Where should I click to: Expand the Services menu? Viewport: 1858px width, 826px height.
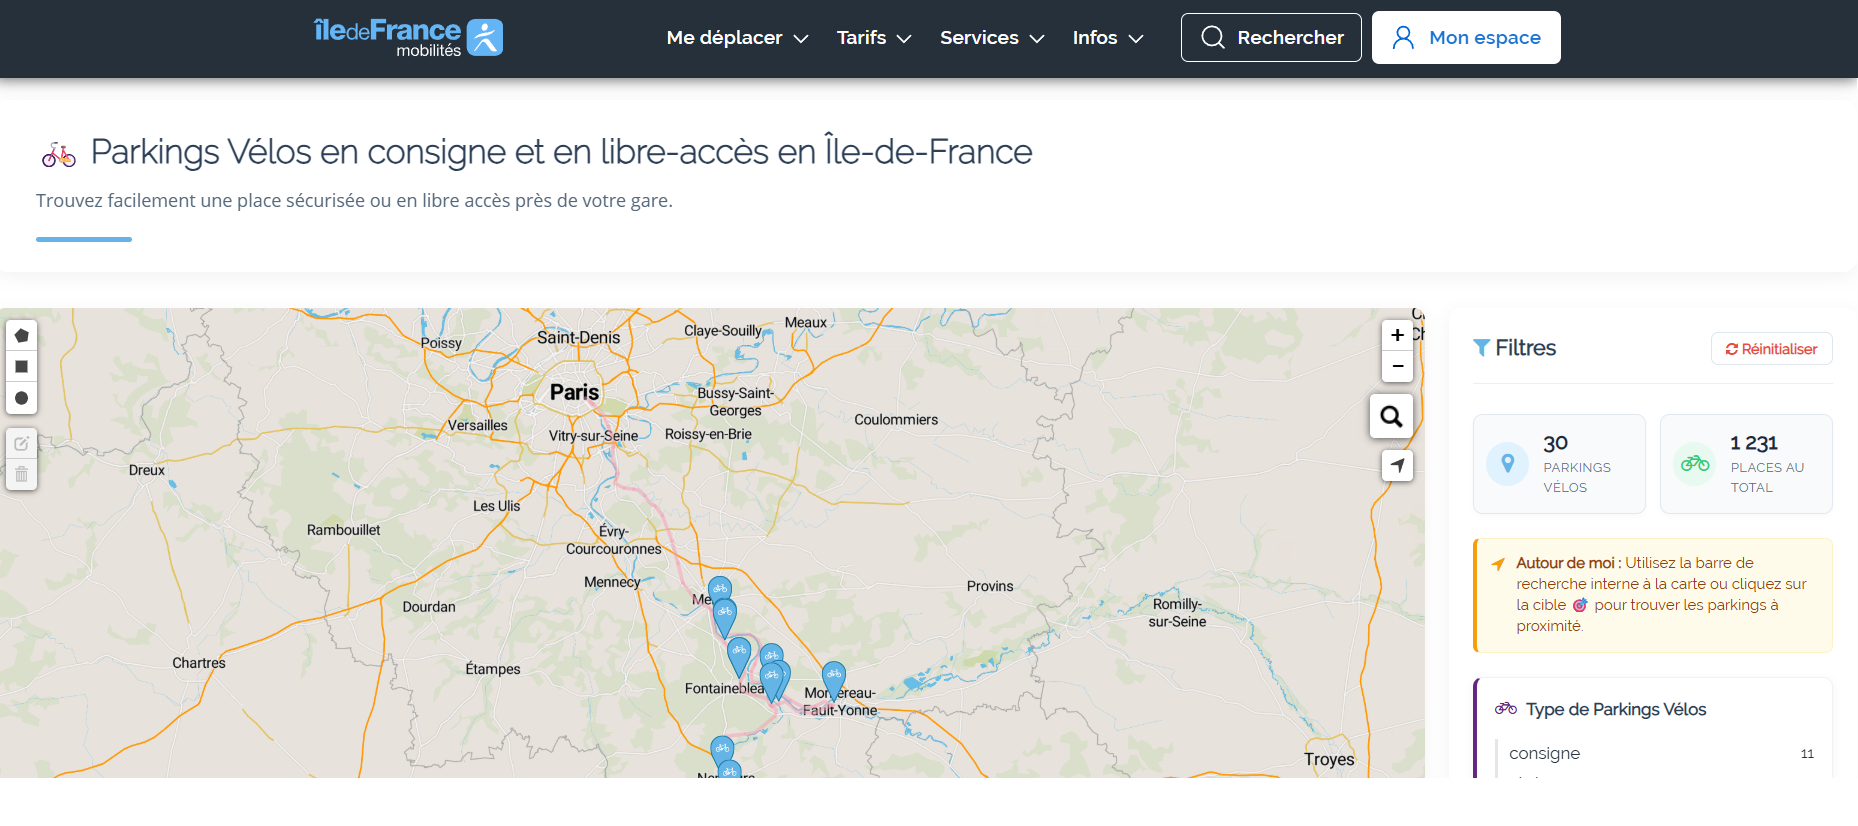tap(992, 38)
